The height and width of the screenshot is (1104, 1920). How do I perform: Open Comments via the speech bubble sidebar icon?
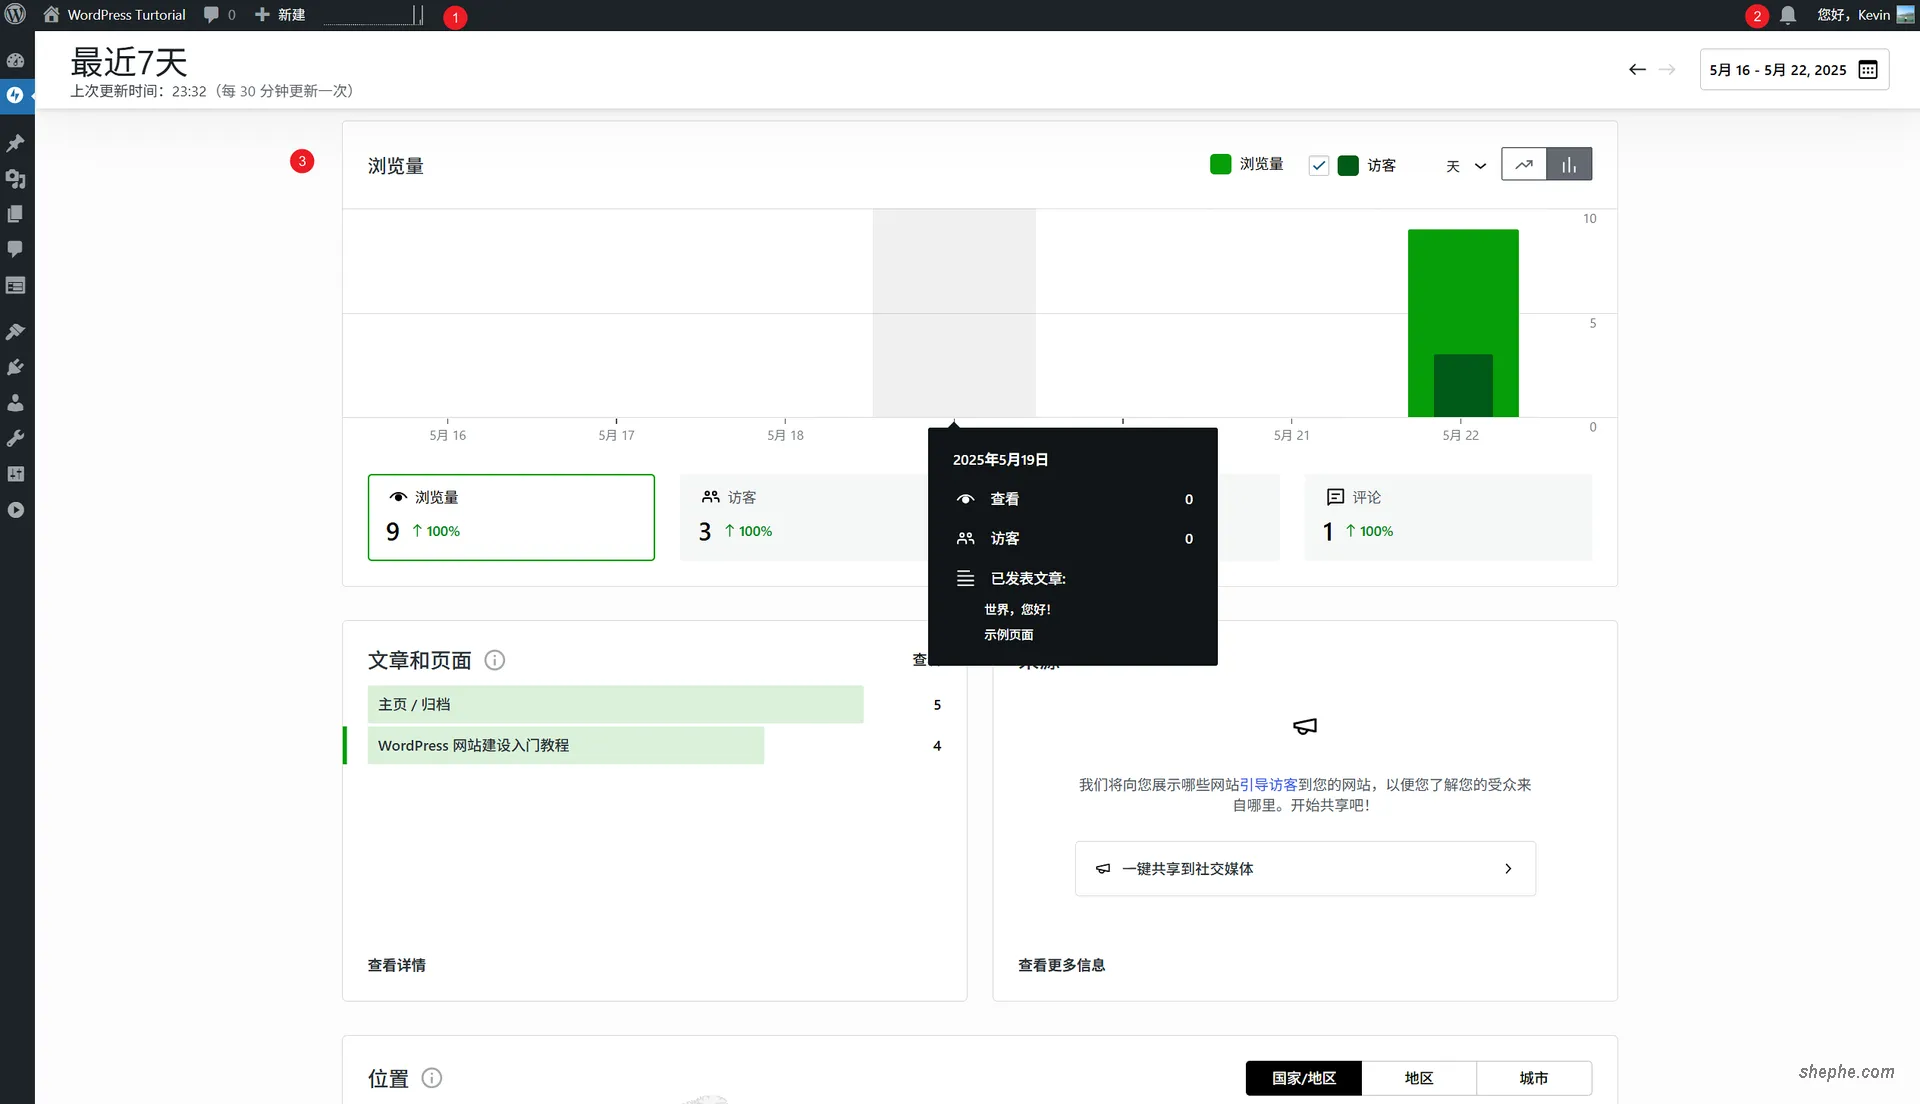16,249
